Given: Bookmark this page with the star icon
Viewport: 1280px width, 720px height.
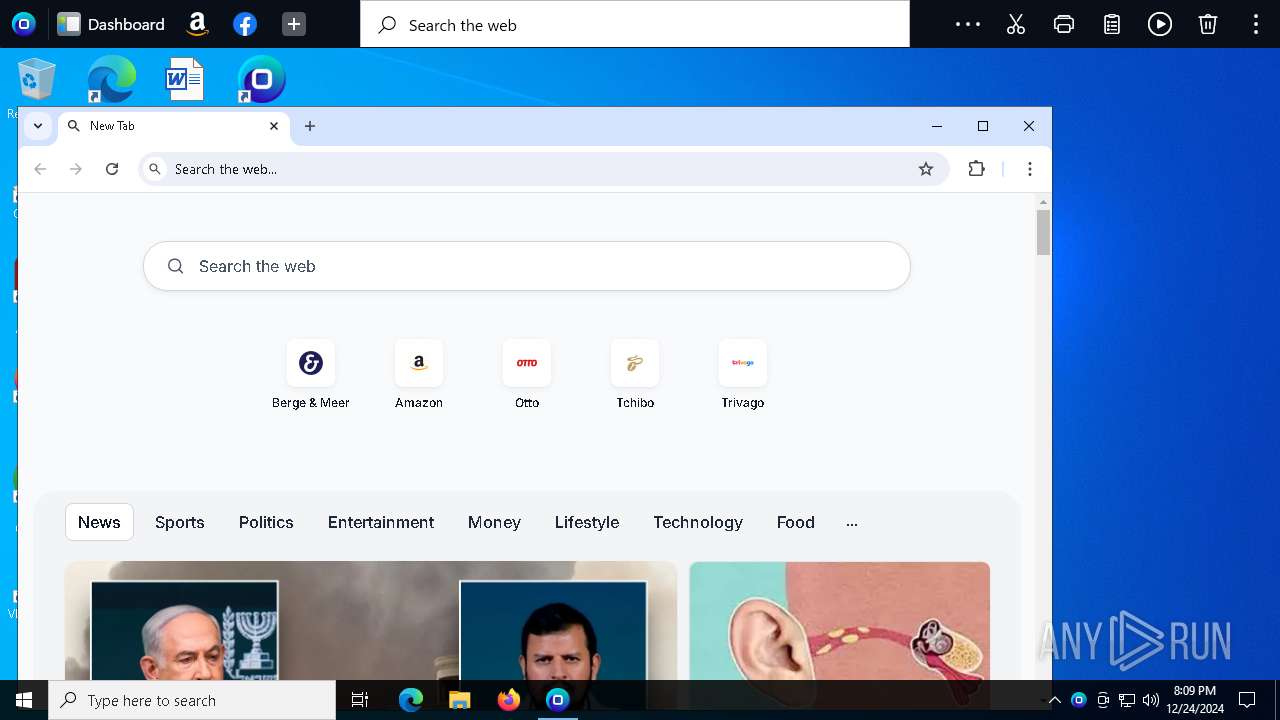Looking at the screenshot, I should pos(926,169).
